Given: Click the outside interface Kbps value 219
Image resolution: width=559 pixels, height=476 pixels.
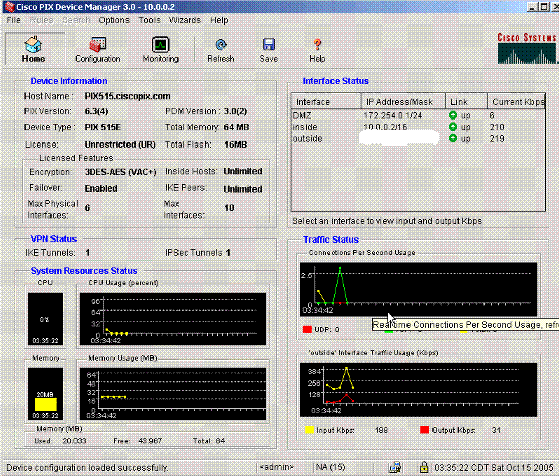Looking at the screenshot, I should (497, 138).
